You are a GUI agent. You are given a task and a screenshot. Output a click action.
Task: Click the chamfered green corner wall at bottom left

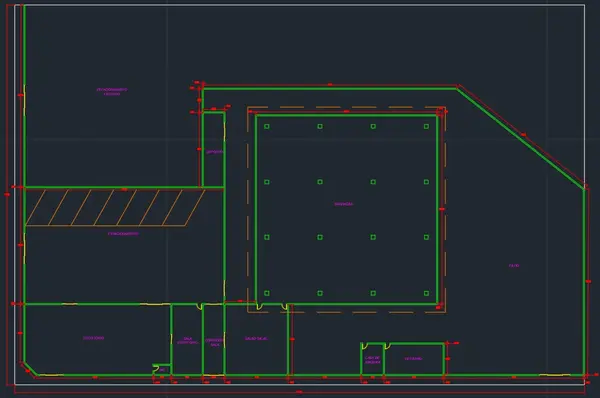pyautogui.click(x=30, y=369)
